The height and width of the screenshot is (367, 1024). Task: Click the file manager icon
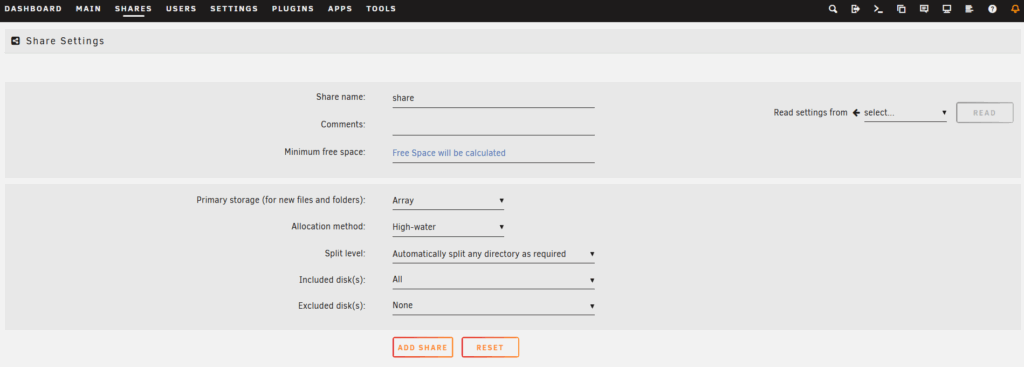pyautogui.click(x=901, y=9)
